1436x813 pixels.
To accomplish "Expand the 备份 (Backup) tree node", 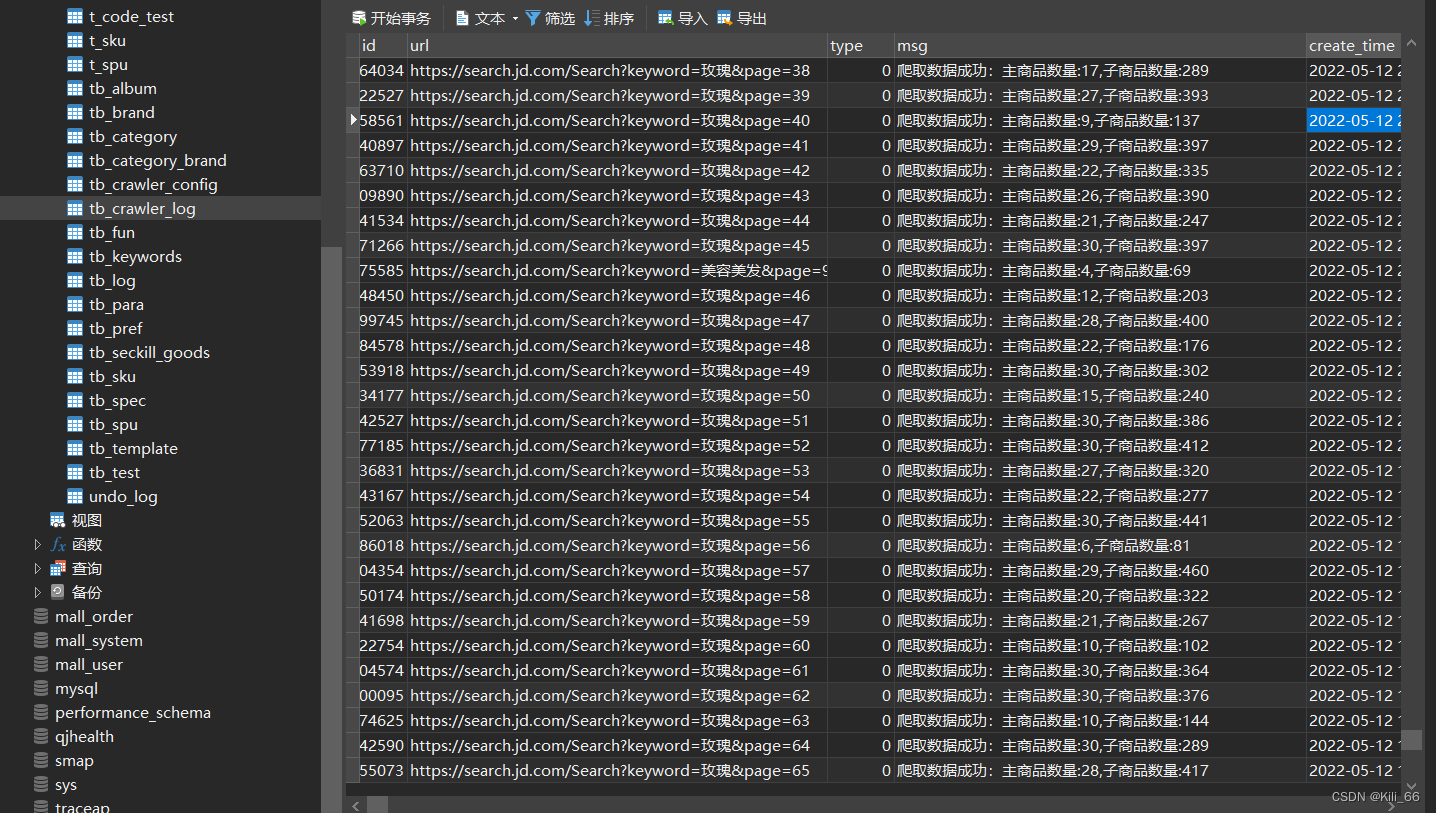I will (38, 592).
